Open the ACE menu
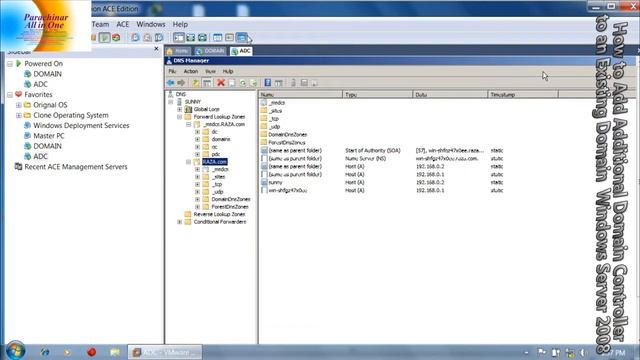The width and height of the screenshot is (640, 360). pos(122,24)
